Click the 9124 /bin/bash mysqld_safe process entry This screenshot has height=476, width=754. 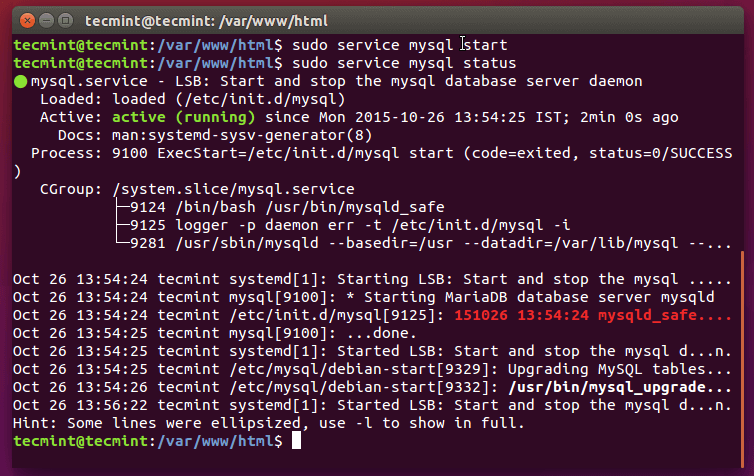(251, 207)
